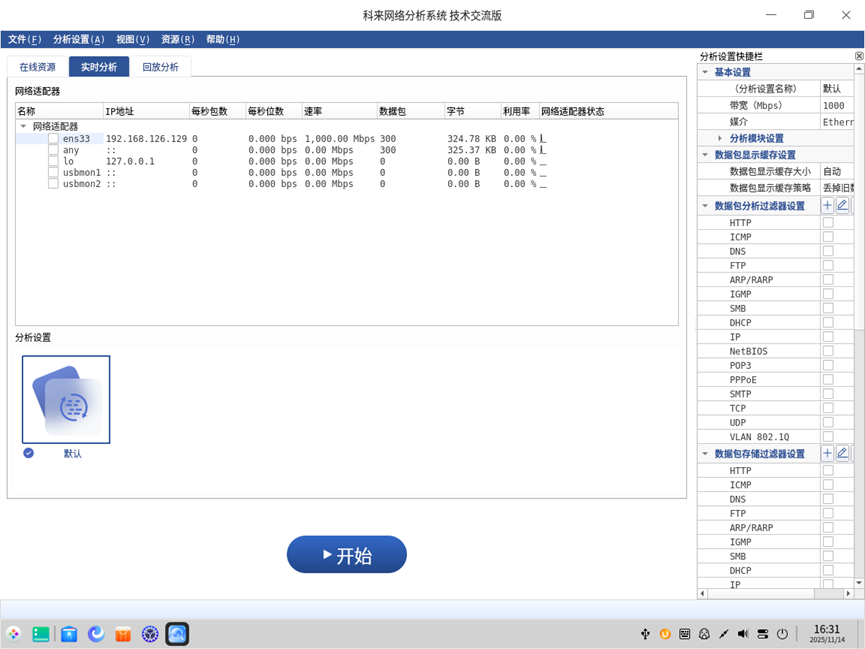Image resolution: width=865 pixels, height=649 pixels.
Task: Expand the 分析模块设置 section
Action: pos(719,139)
